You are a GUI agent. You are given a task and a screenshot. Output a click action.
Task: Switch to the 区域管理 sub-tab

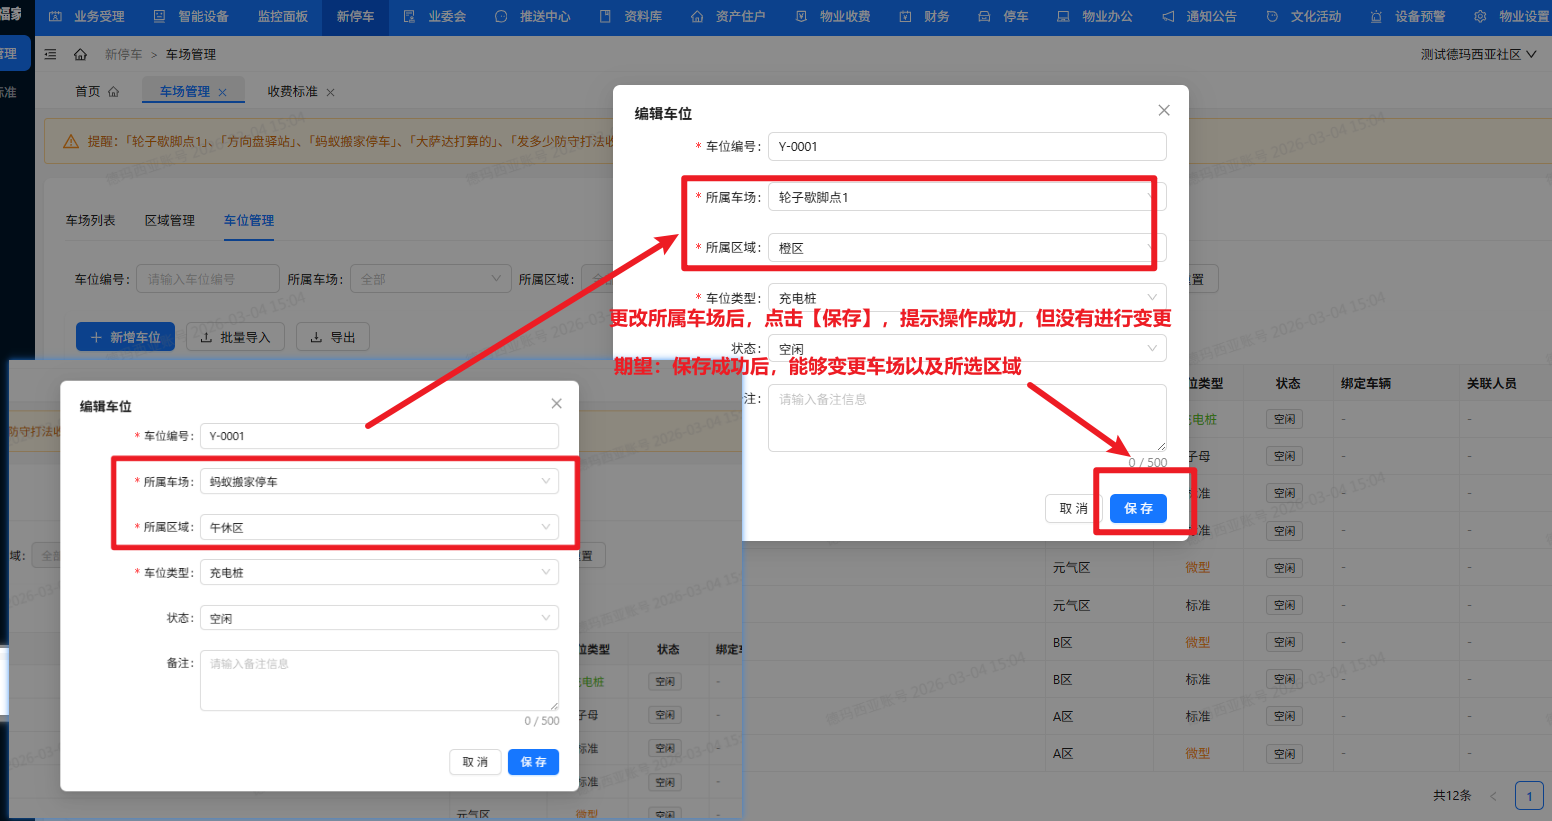click(169, 220)
